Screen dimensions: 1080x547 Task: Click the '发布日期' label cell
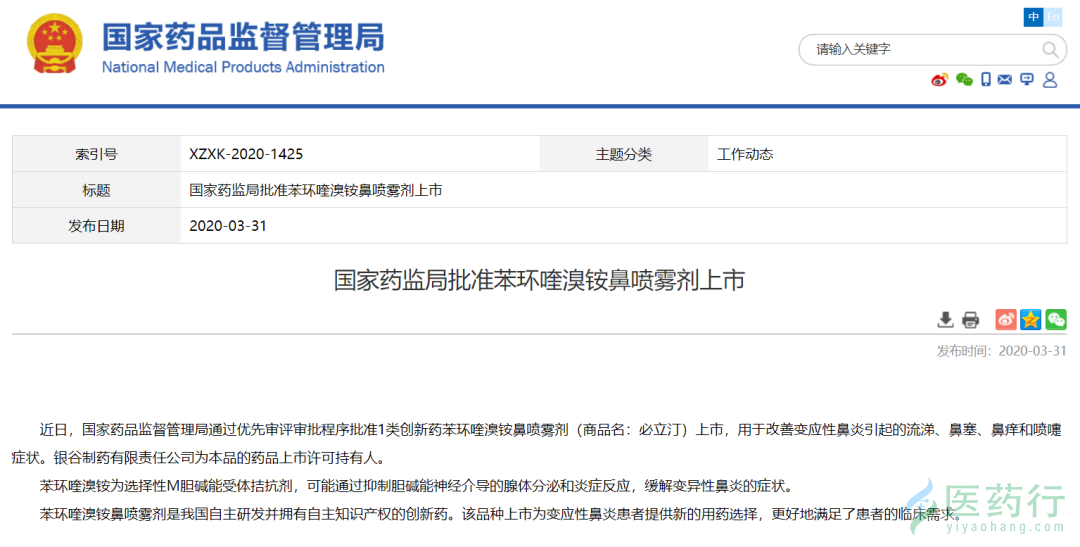point(96,226)
